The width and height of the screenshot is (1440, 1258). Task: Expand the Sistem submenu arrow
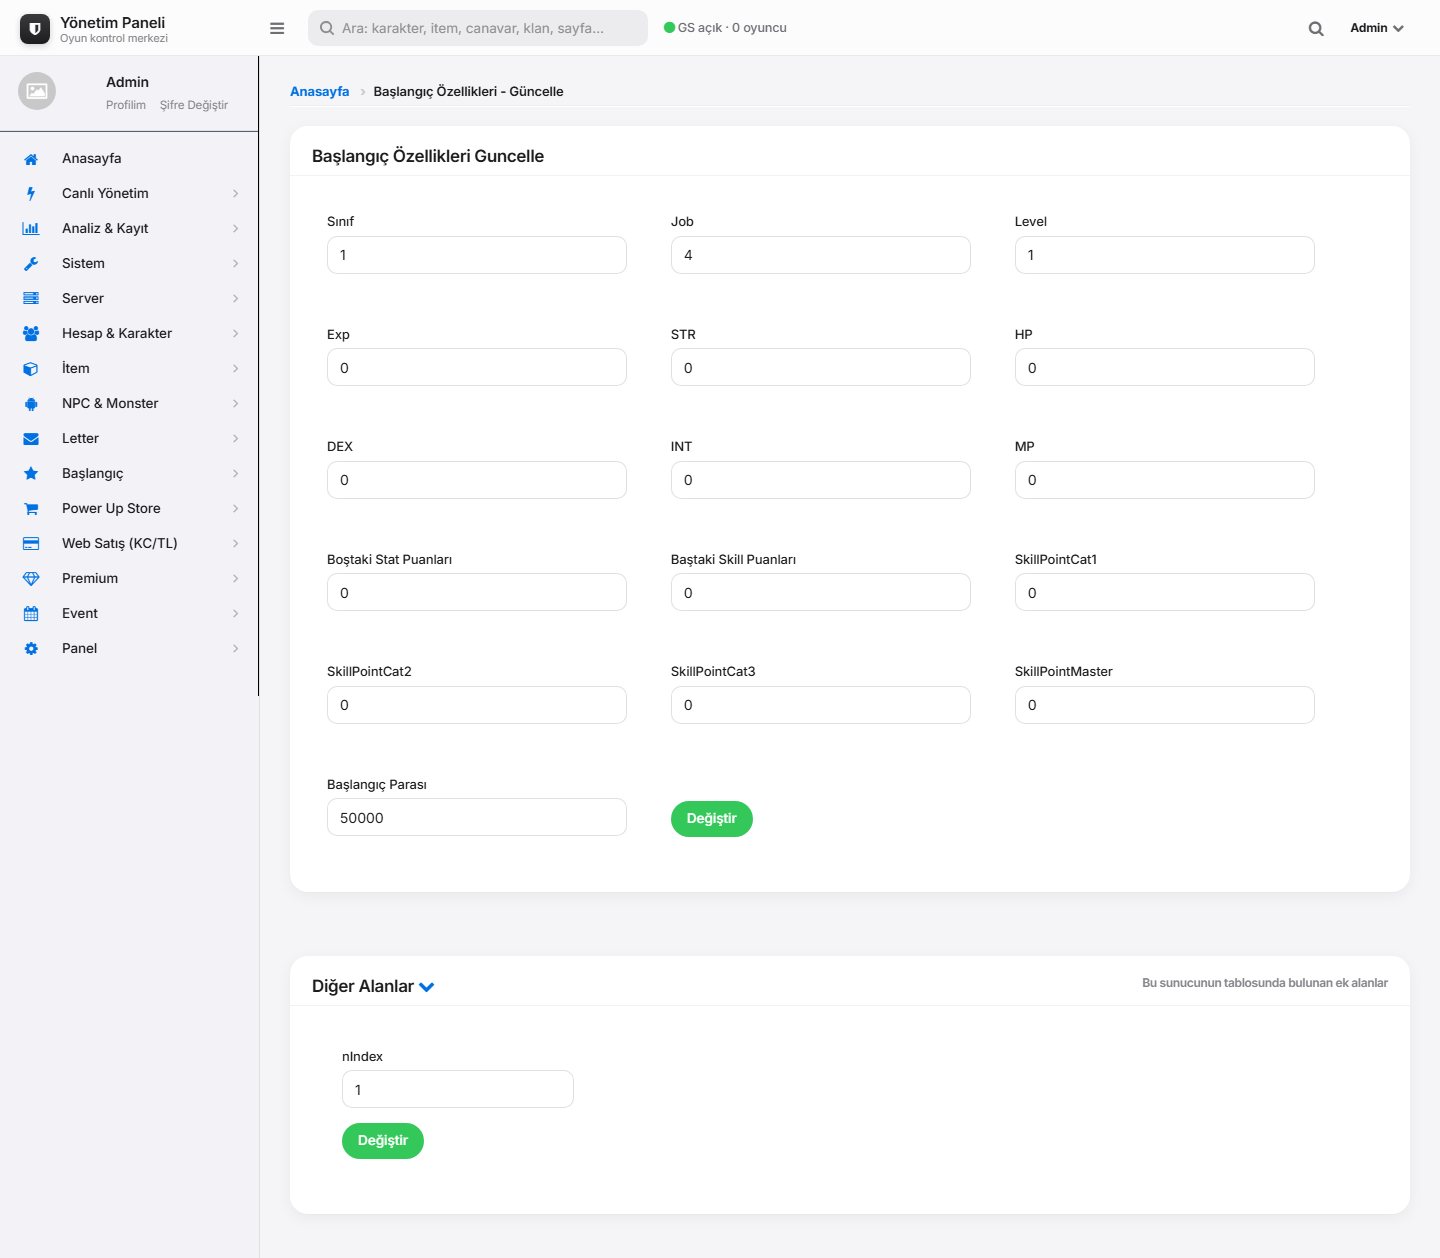pyautogui.click(x=236, y=264)
